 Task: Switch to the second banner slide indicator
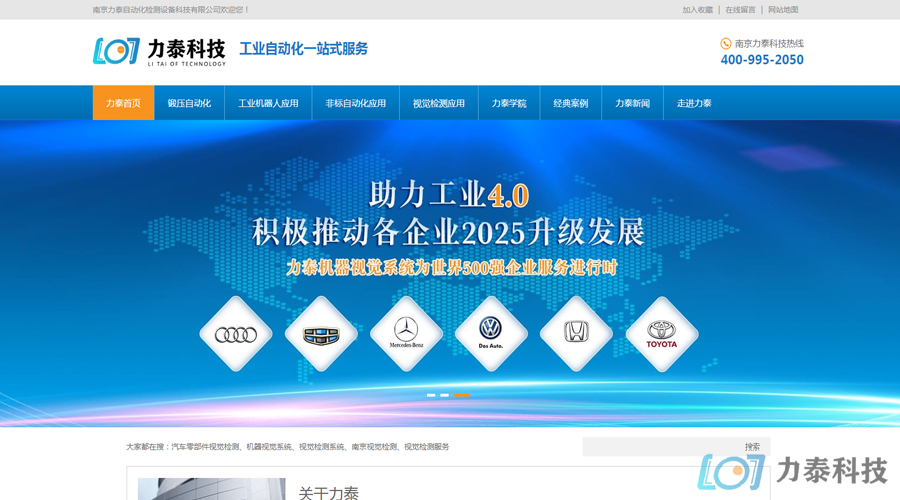(x=445, y=395)
